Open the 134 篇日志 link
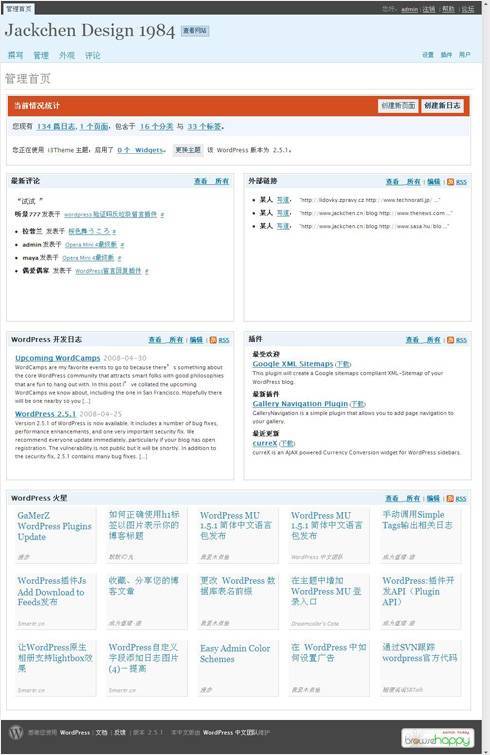This screenshot has width=490, height=755. [x=56, y=127]
